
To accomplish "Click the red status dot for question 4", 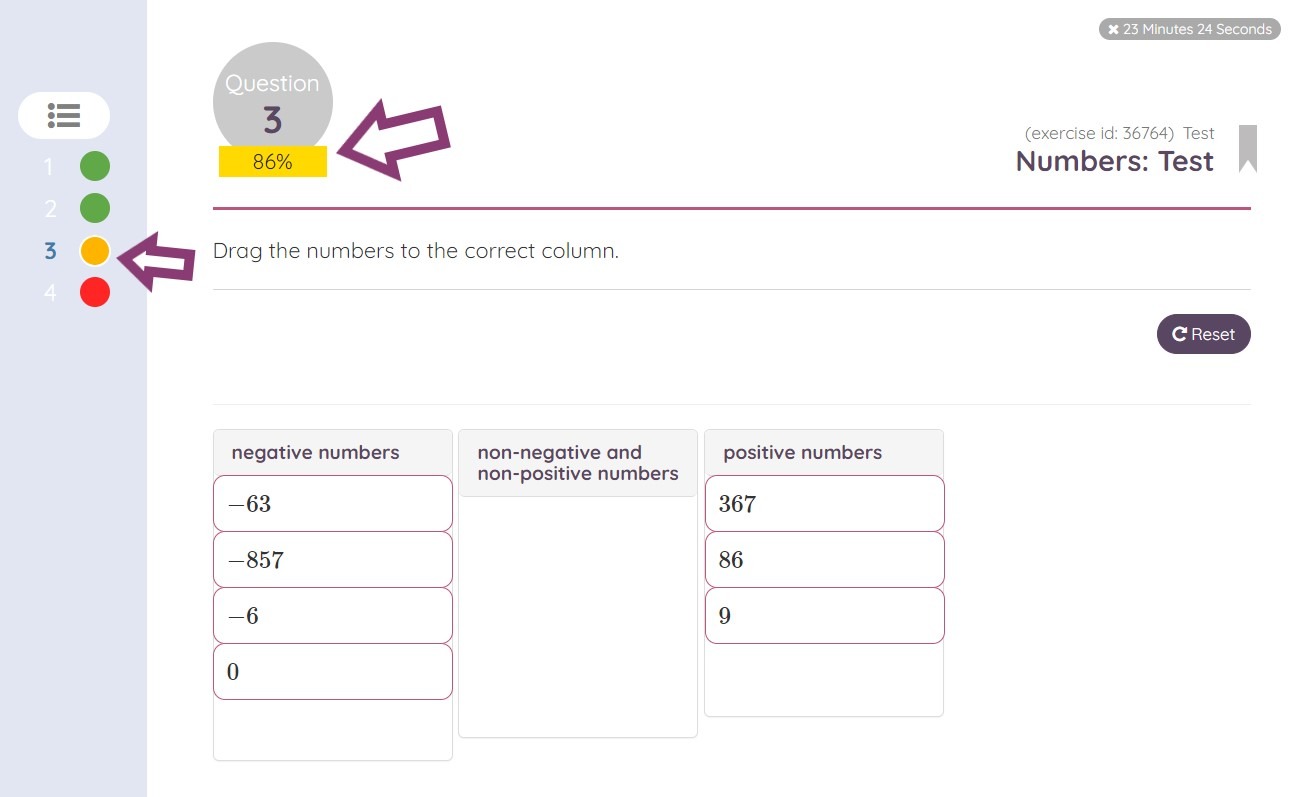I will click(95, 292).
